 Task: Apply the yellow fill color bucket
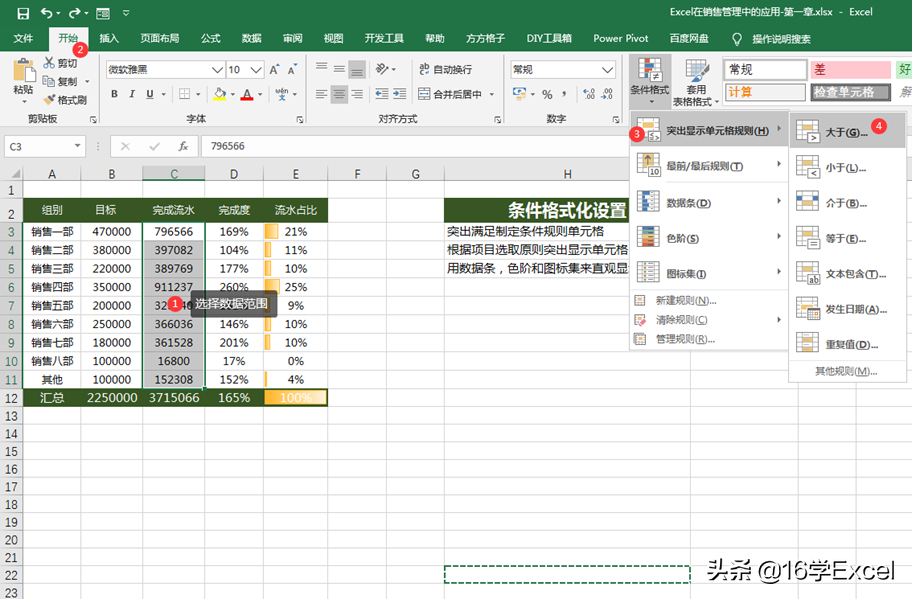pyautogui.click(x=220, y=94)
